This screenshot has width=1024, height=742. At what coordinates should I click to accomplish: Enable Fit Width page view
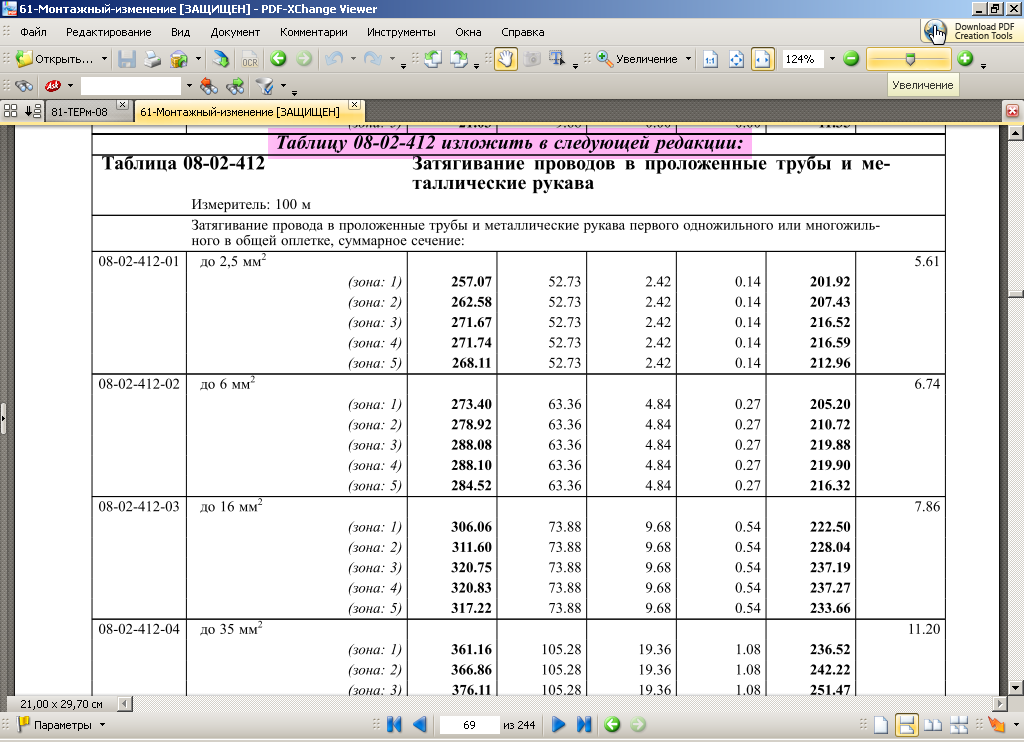(x=762, y=59)
